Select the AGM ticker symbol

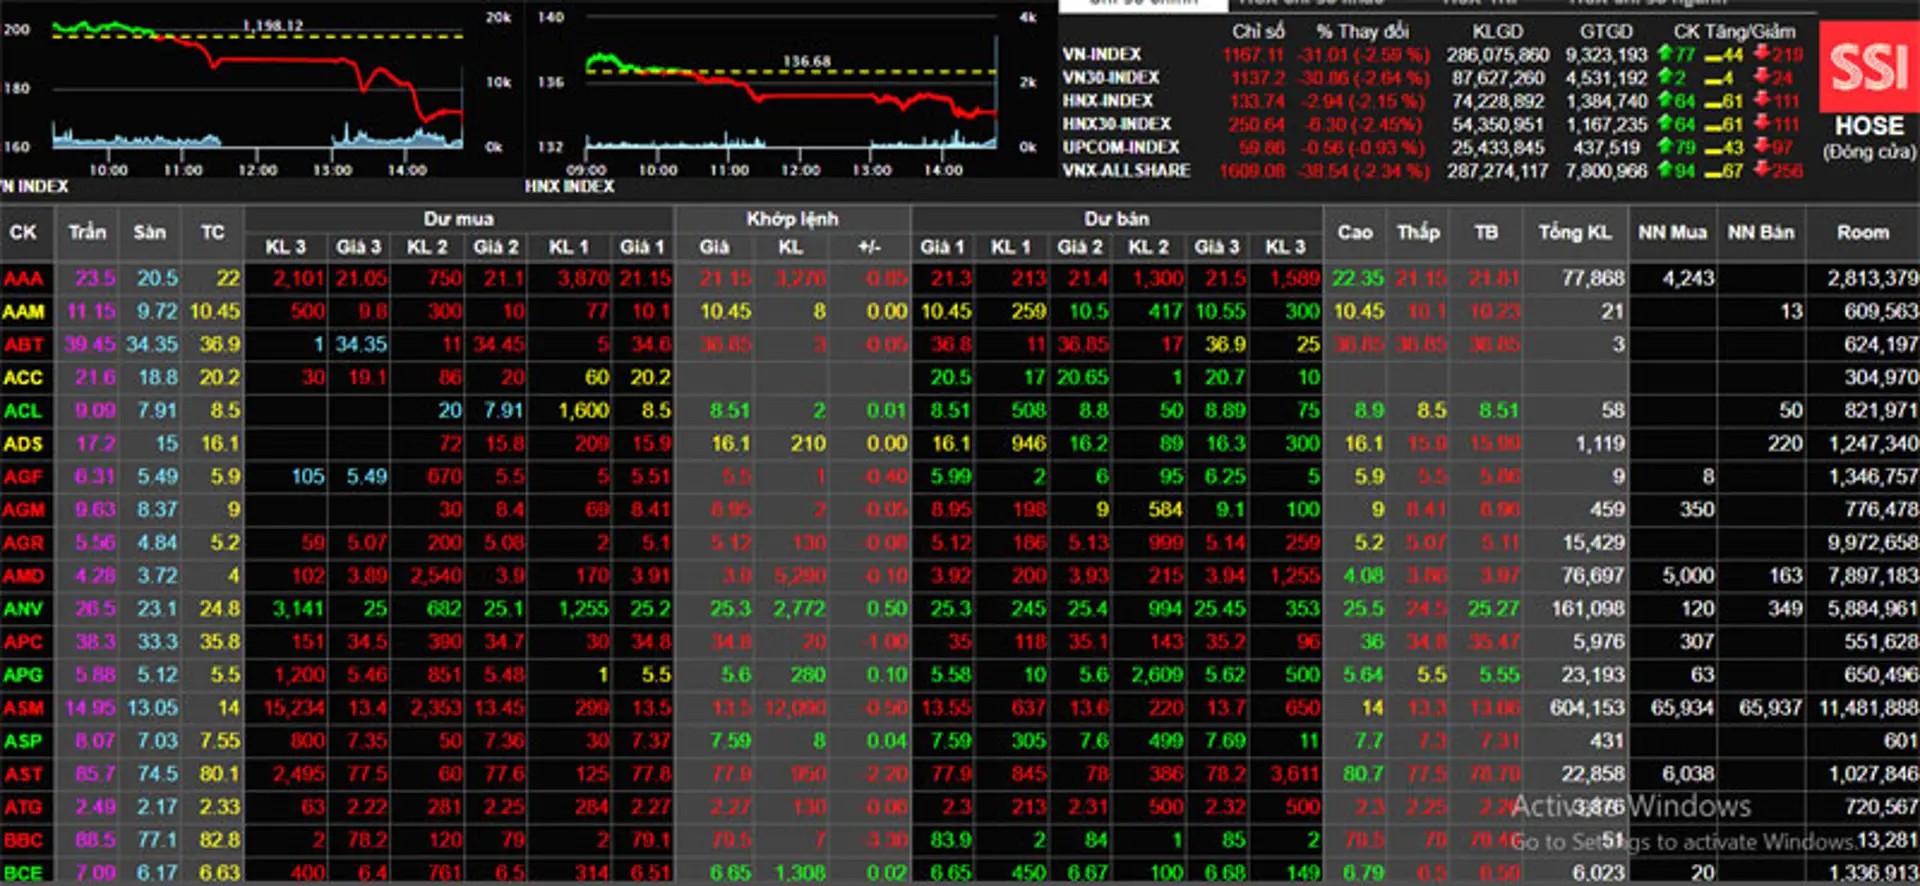[x=24, y=509]
